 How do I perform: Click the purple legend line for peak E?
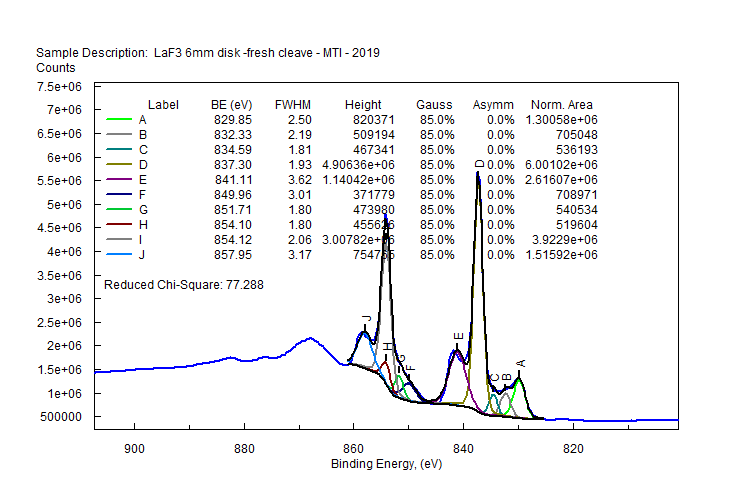(x=119, y=181)
